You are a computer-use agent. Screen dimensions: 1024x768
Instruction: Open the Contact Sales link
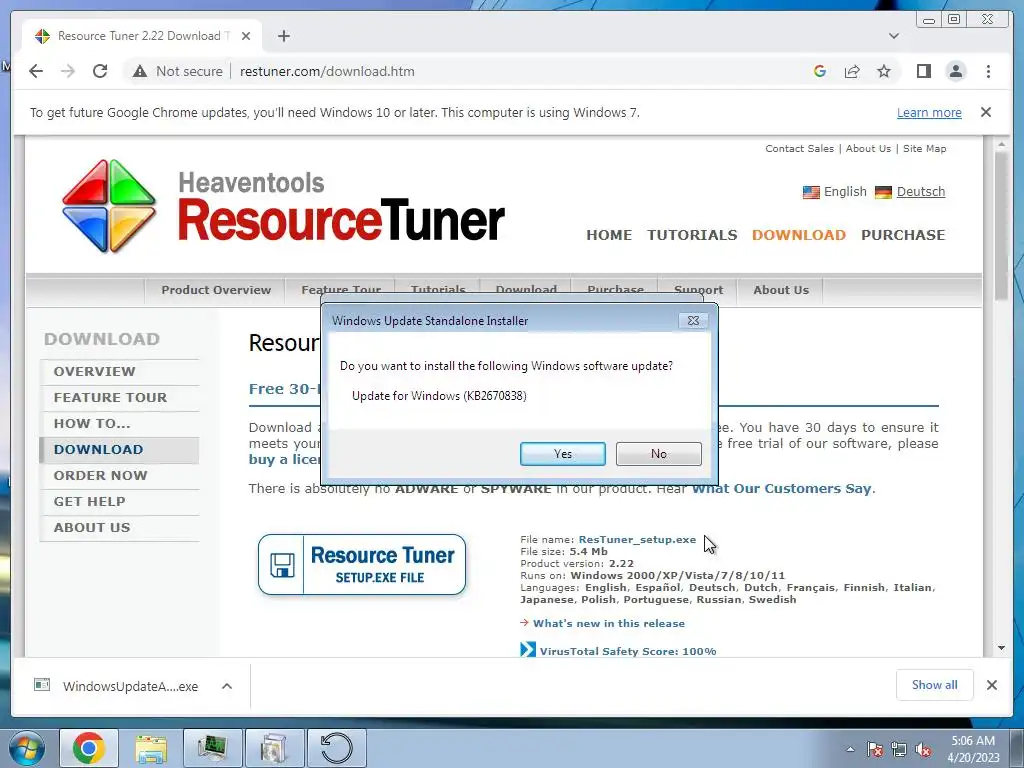coord(799,148)
